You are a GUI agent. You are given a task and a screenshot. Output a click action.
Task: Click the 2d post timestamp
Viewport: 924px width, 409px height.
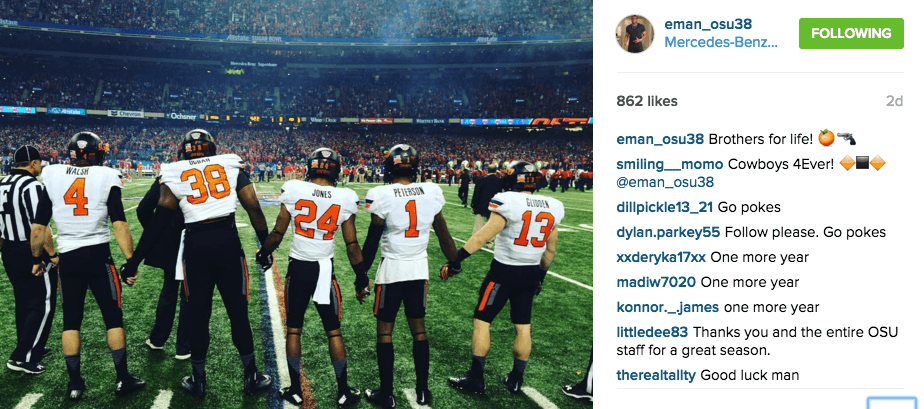tap(894, 101)
